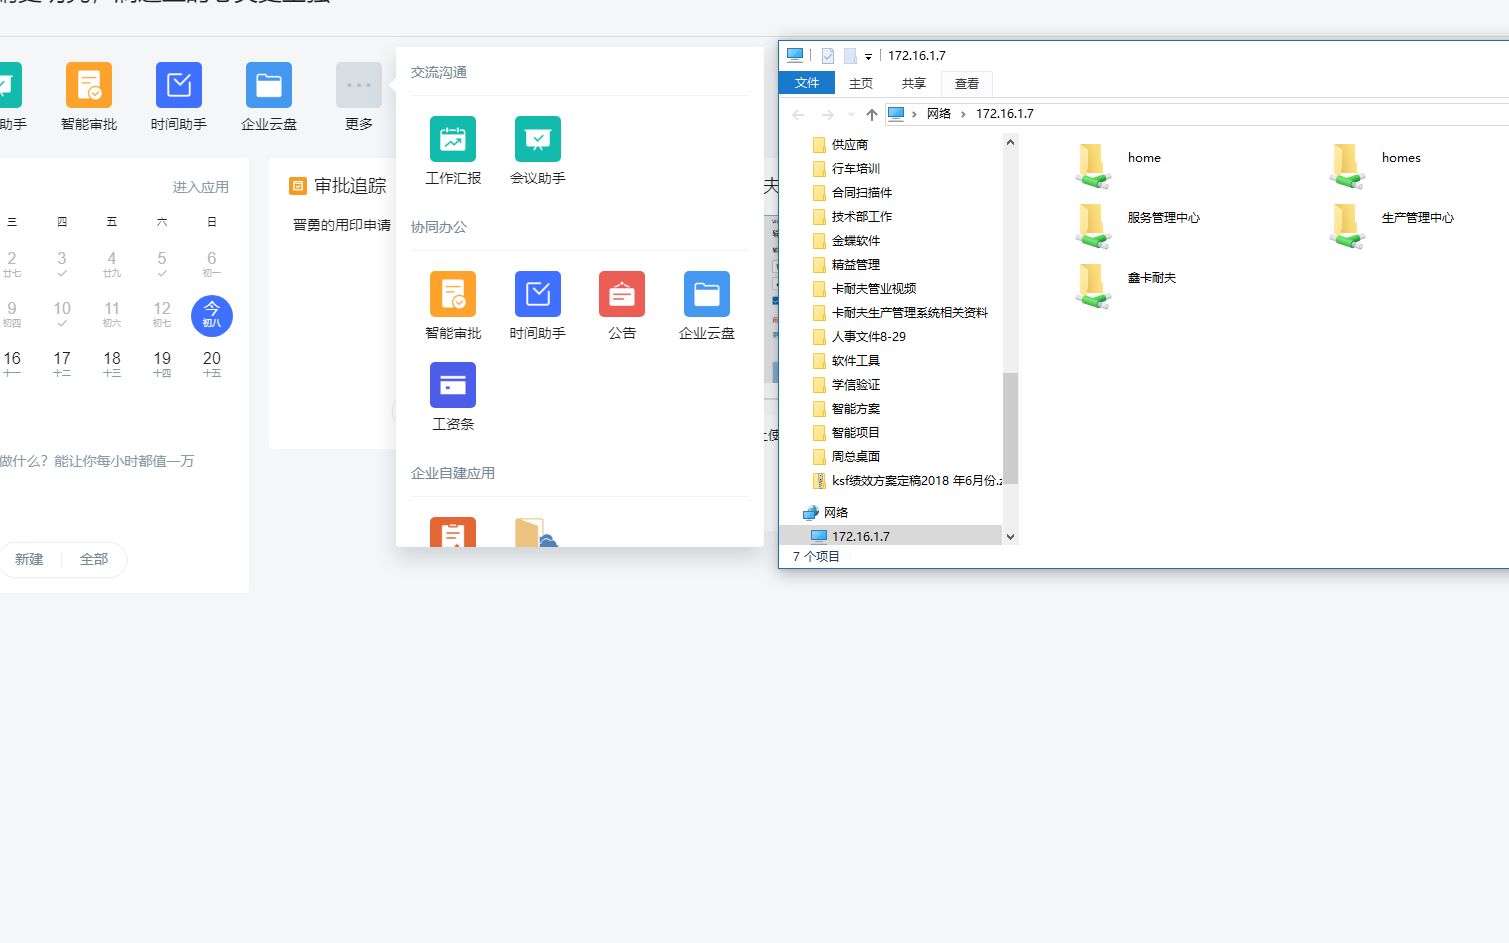Click the orange clipboard app under 企业自建应用
Screen dimensions: 1509x943
point(453,532)
